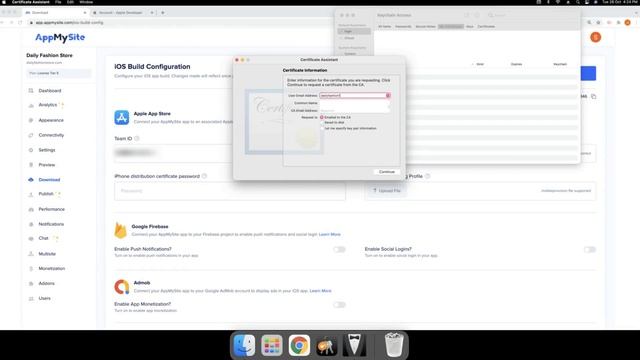Select the Saved to disk option
Viewport: 640px width, 360px height.
coord(322,122)
